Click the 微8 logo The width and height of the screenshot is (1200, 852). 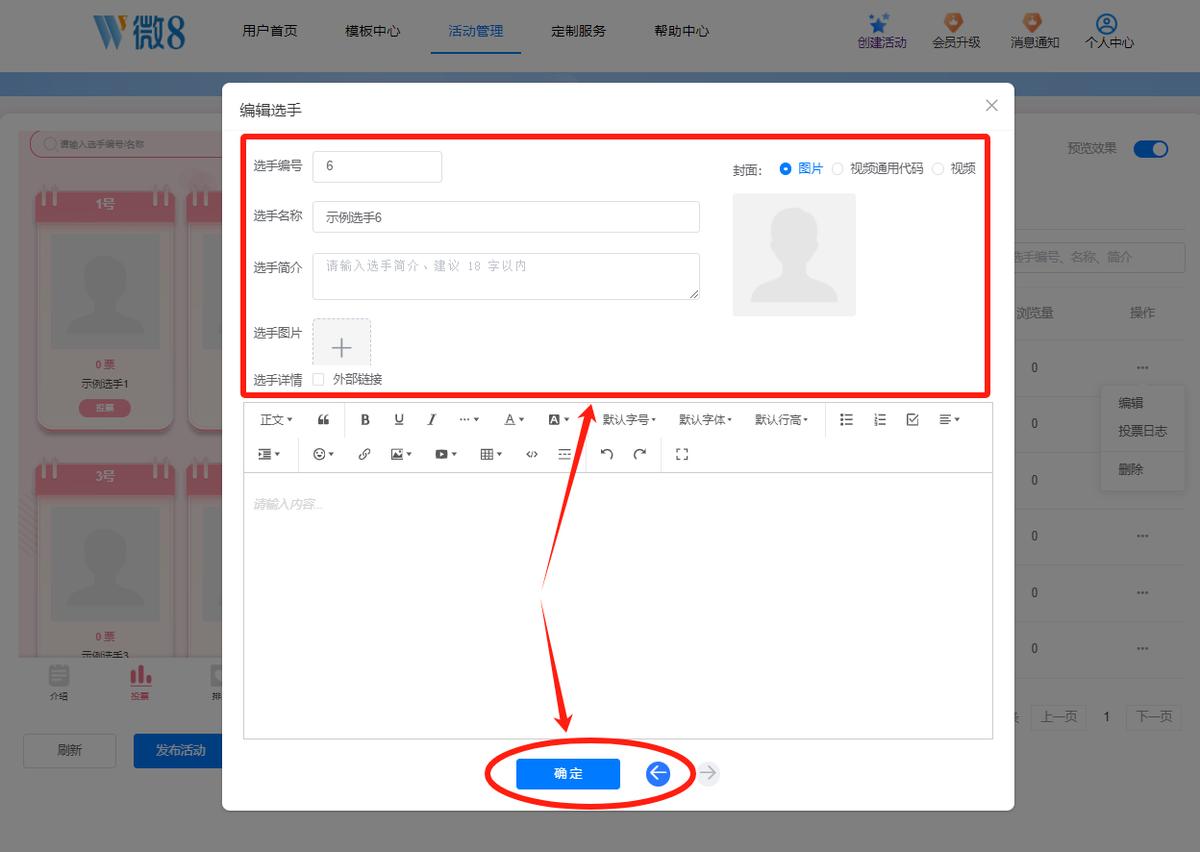(138, 32)
